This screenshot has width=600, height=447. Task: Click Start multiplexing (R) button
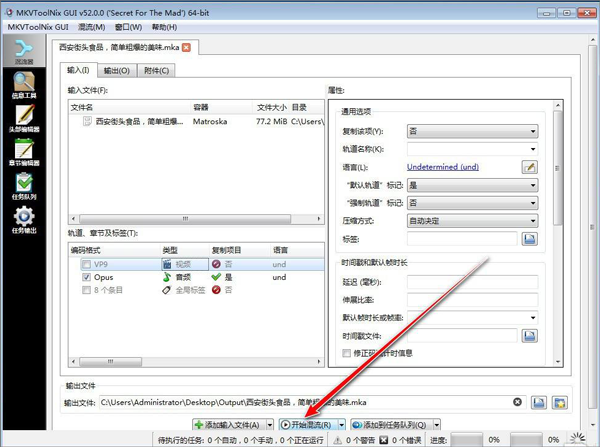(x=308, y=425)
